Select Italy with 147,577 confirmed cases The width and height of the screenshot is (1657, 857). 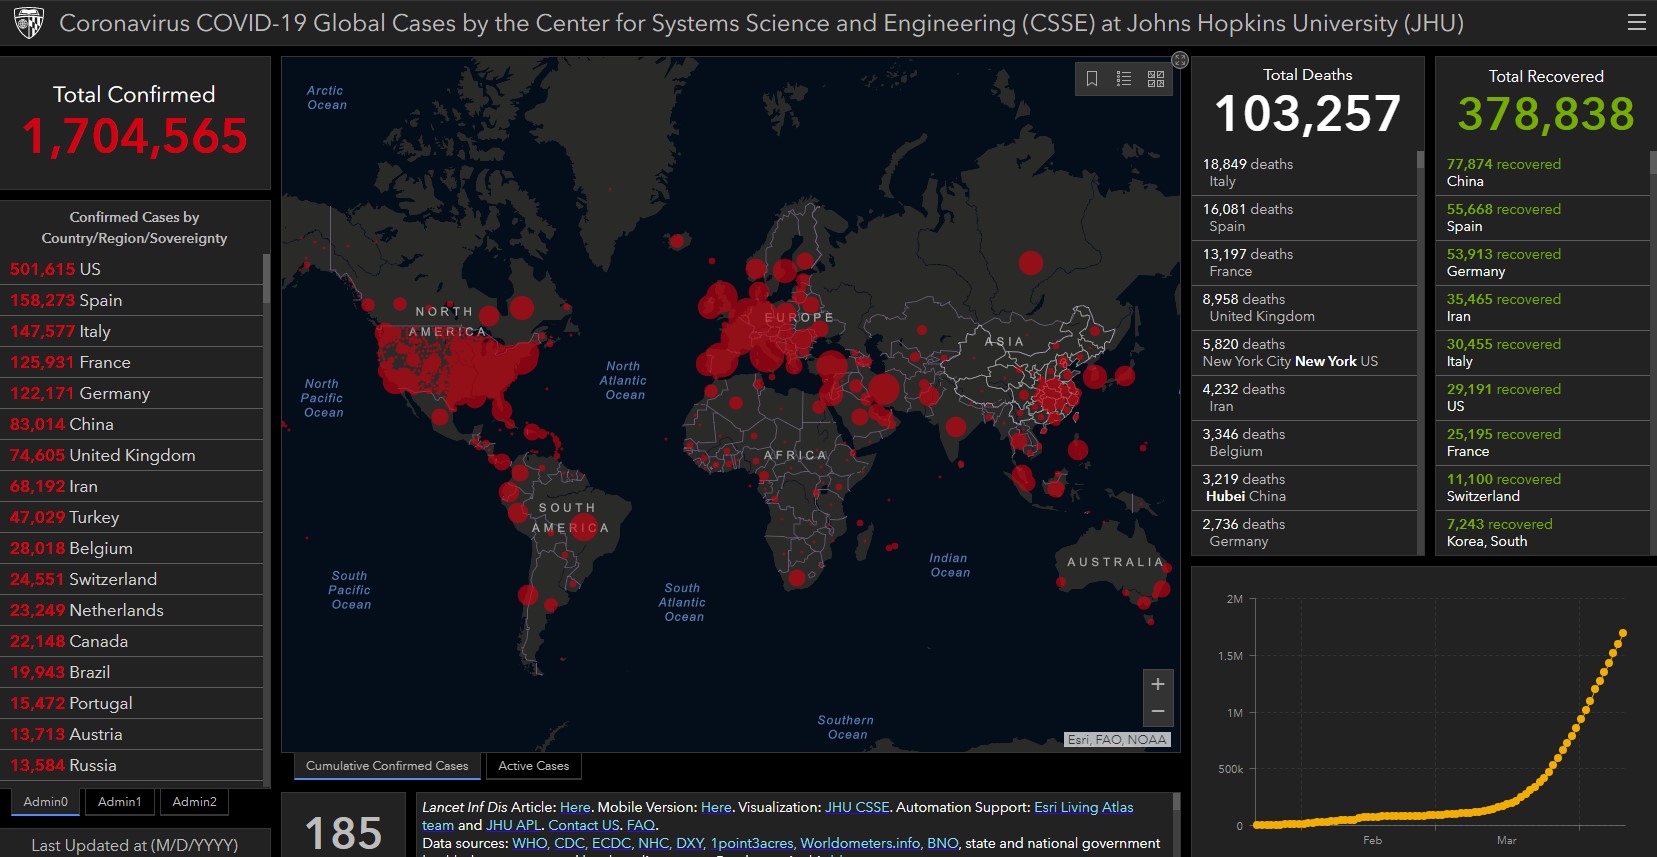click(x=132, y=331)
